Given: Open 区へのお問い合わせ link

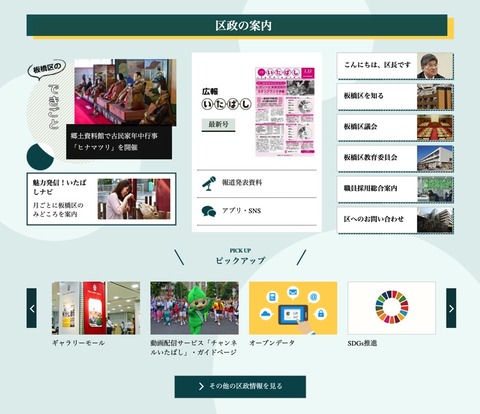Looking at the screenshot, I should pyautogui.click(x=395, y=219).
